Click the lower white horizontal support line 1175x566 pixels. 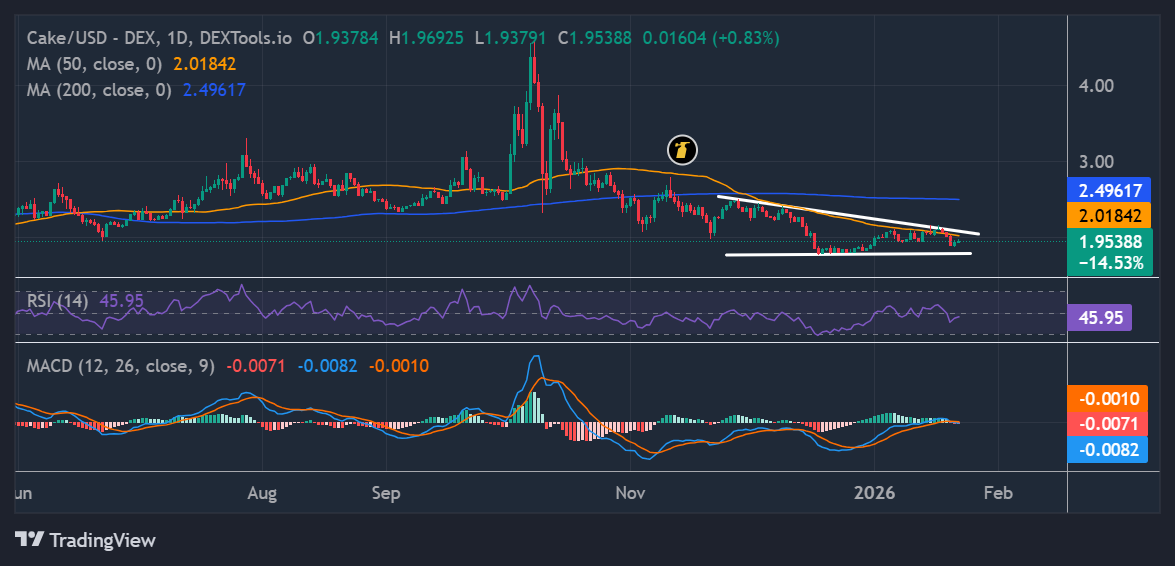848,254
